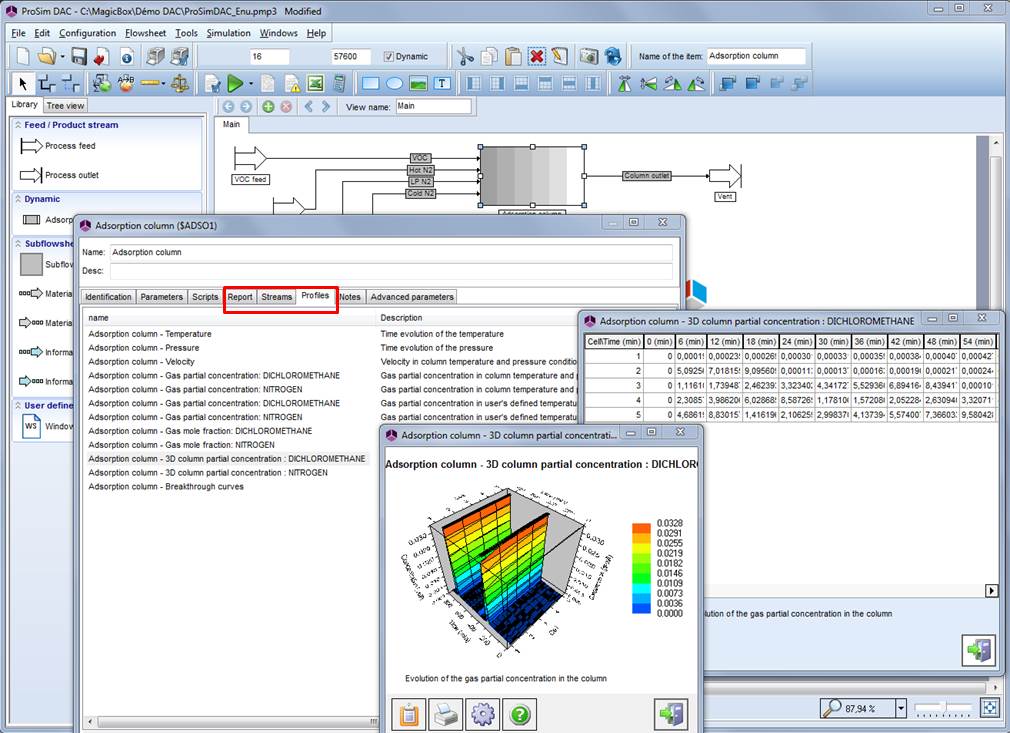The image size is (1010, 733).
Task: Bring to front with the blue squares icon
Action: coord(728,83)
